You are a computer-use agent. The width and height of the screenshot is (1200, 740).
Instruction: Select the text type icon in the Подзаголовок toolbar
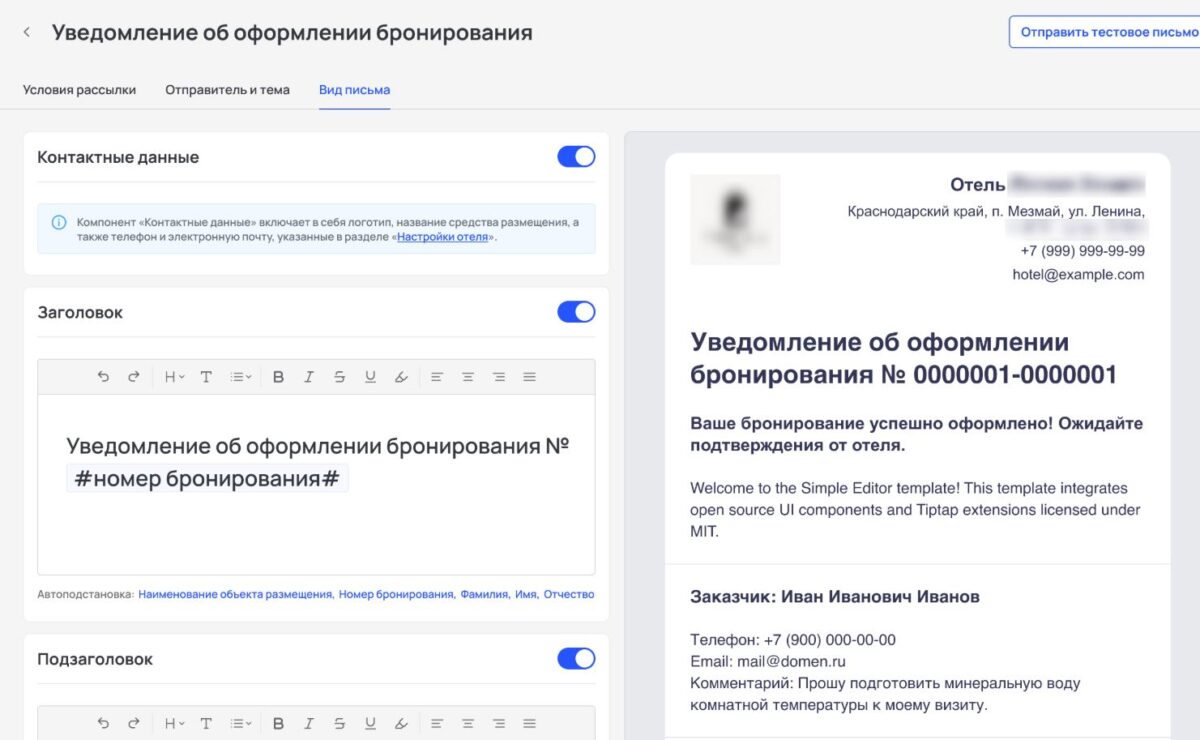(x=206, y=723)
